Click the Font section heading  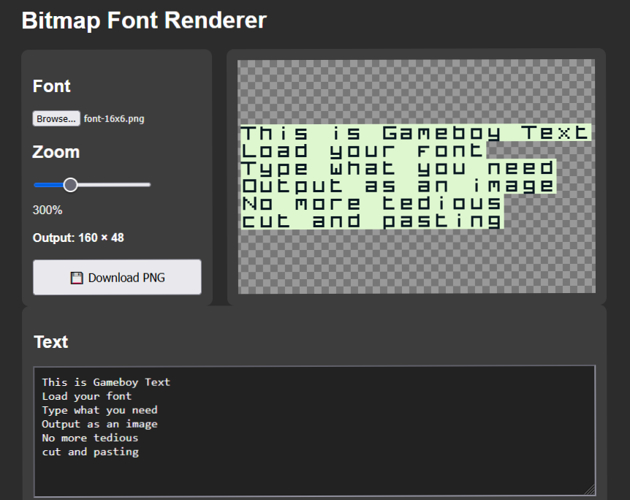pos(52,86)
